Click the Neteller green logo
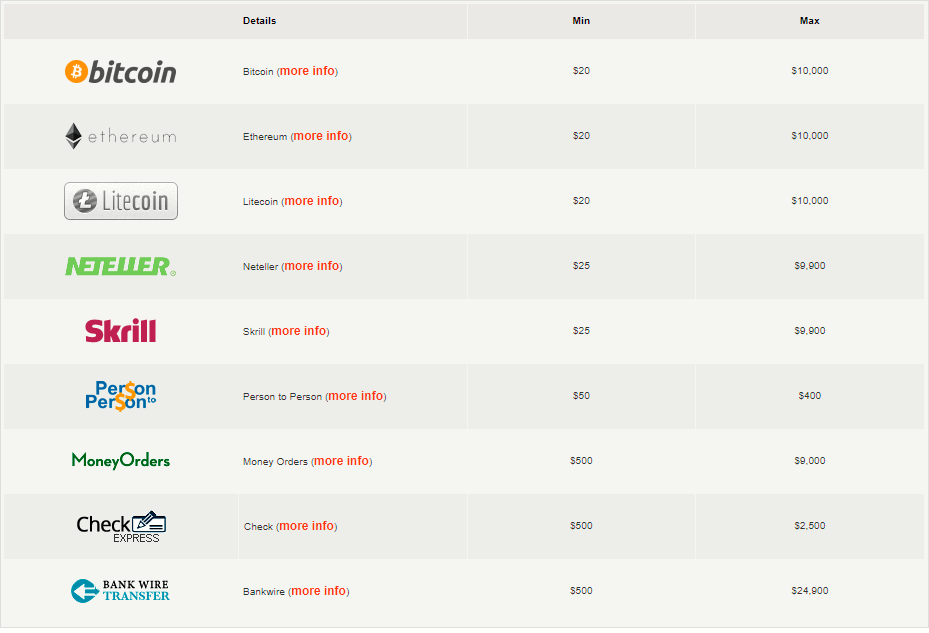 (120, 266)
